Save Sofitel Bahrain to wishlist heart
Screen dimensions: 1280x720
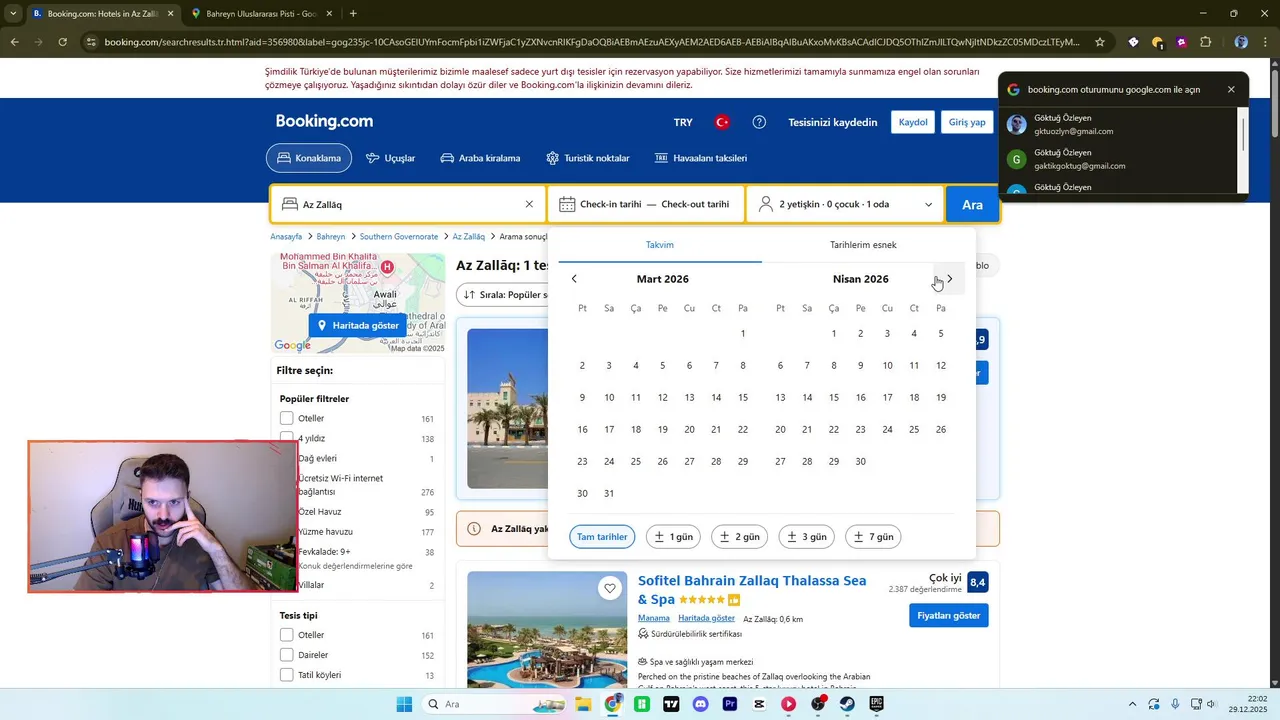[x=610, y=589]
